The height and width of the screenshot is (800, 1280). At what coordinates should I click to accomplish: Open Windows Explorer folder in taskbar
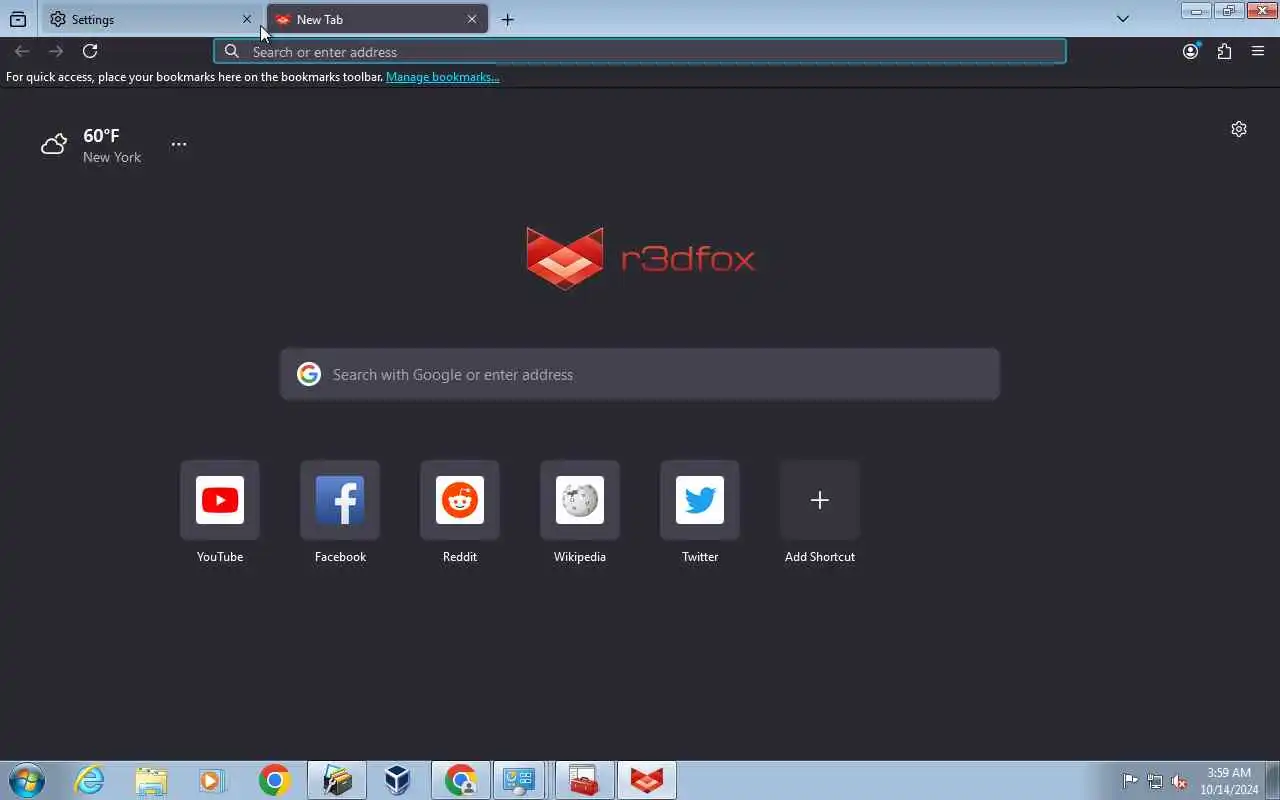151,780
